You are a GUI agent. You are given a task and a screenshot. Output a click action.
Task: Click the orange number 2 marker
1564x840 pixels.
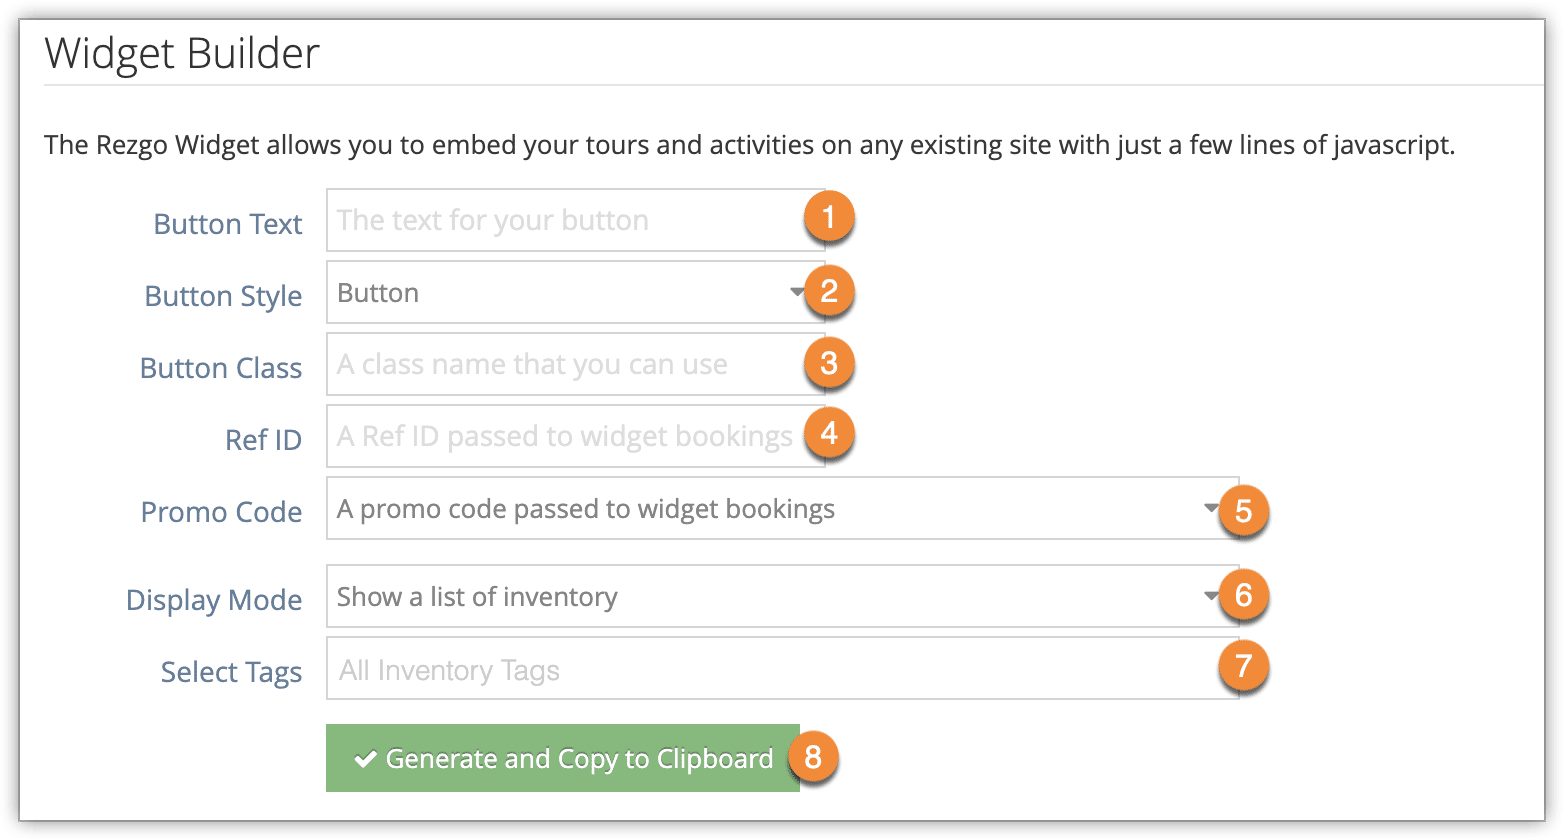pyautogui.click(x=828, y=291)
